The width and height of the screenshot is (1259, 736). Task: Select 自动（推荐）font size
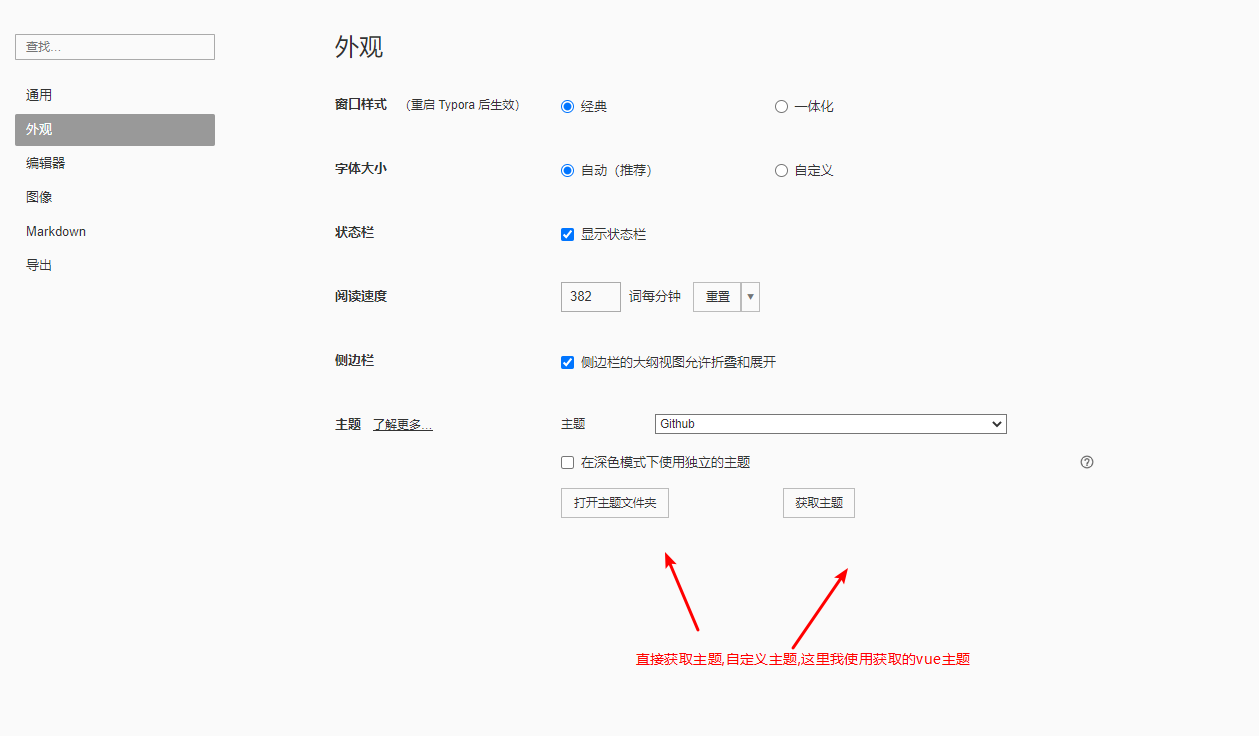pyautogui.click(x=568, y=170)
